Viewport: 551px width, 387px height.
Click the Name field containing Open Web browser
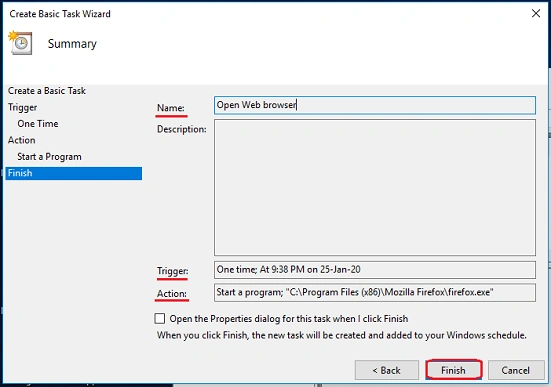(375, 105)
